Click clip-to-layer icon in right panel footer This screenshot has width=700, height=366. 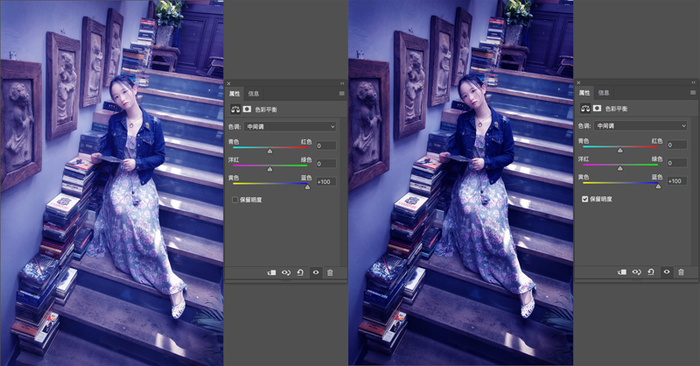point(622,272)
